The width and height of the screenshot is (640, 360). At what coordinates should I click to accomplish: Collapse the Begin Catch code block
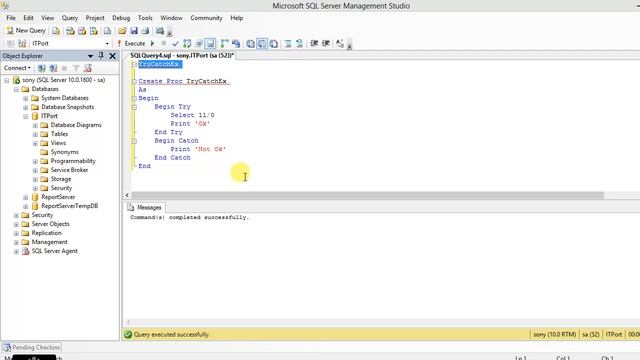tap(134, 141)
